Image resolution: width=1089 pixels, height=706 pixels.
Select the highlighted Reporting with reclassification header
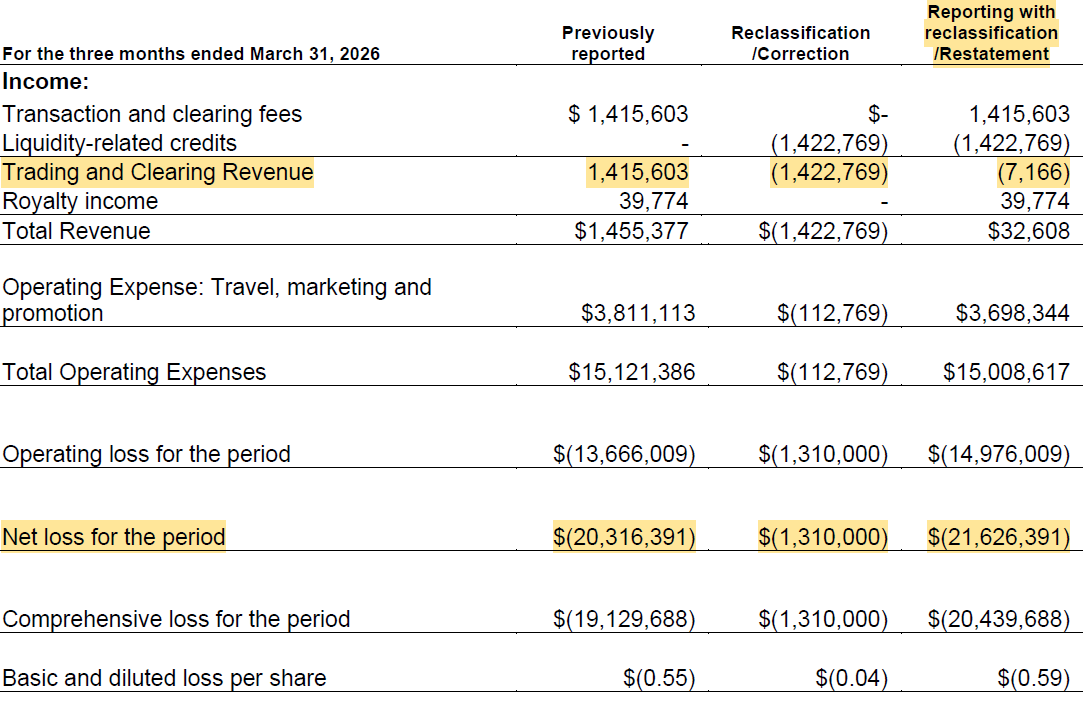pyautogui.click(x=991, y=33)
